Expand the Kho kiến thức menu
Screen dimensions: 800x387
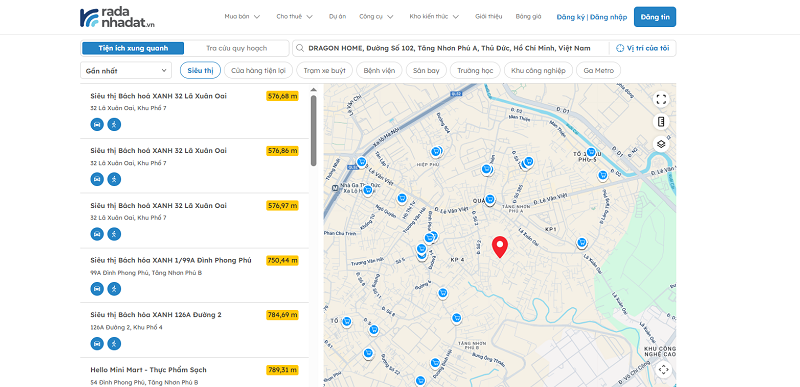pyautogui.click(x=434, y=16)
